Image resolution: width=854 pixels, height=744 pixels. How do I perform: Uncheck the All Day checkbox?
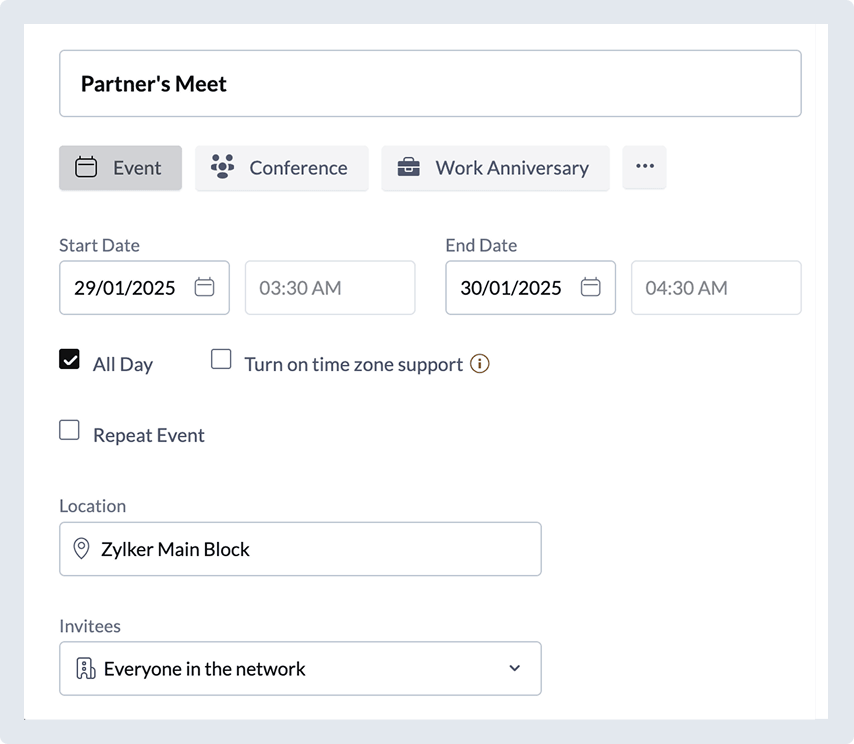[69, 360]
